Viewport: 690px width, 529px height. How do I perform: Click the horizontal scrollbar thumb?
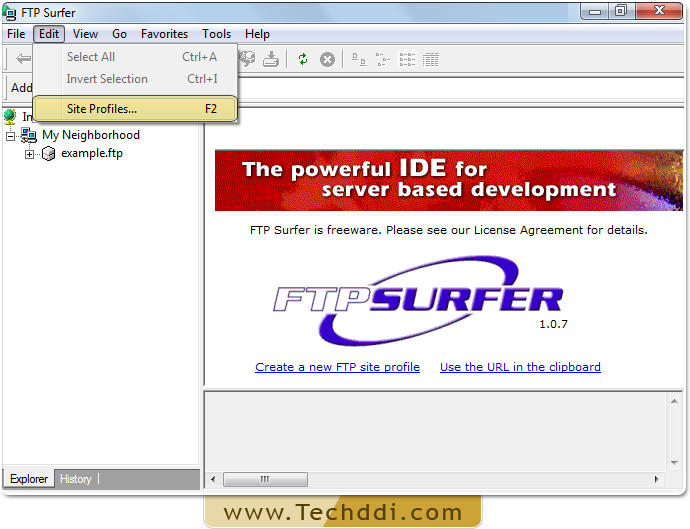pyautogui.click(x=265, y=479)
